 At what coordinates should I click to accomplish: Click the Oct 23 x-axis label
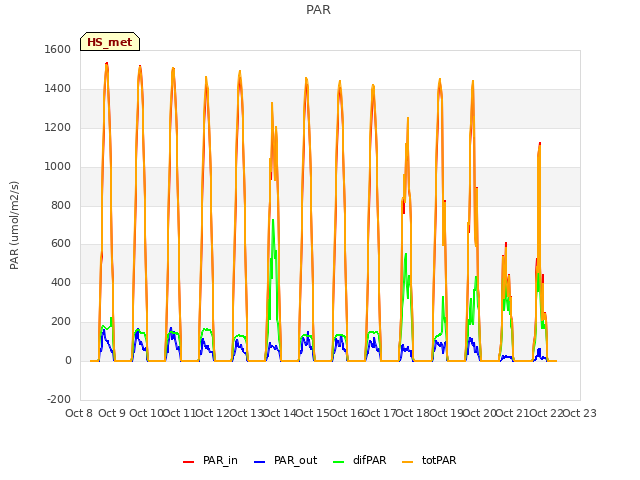pos(580,413)
